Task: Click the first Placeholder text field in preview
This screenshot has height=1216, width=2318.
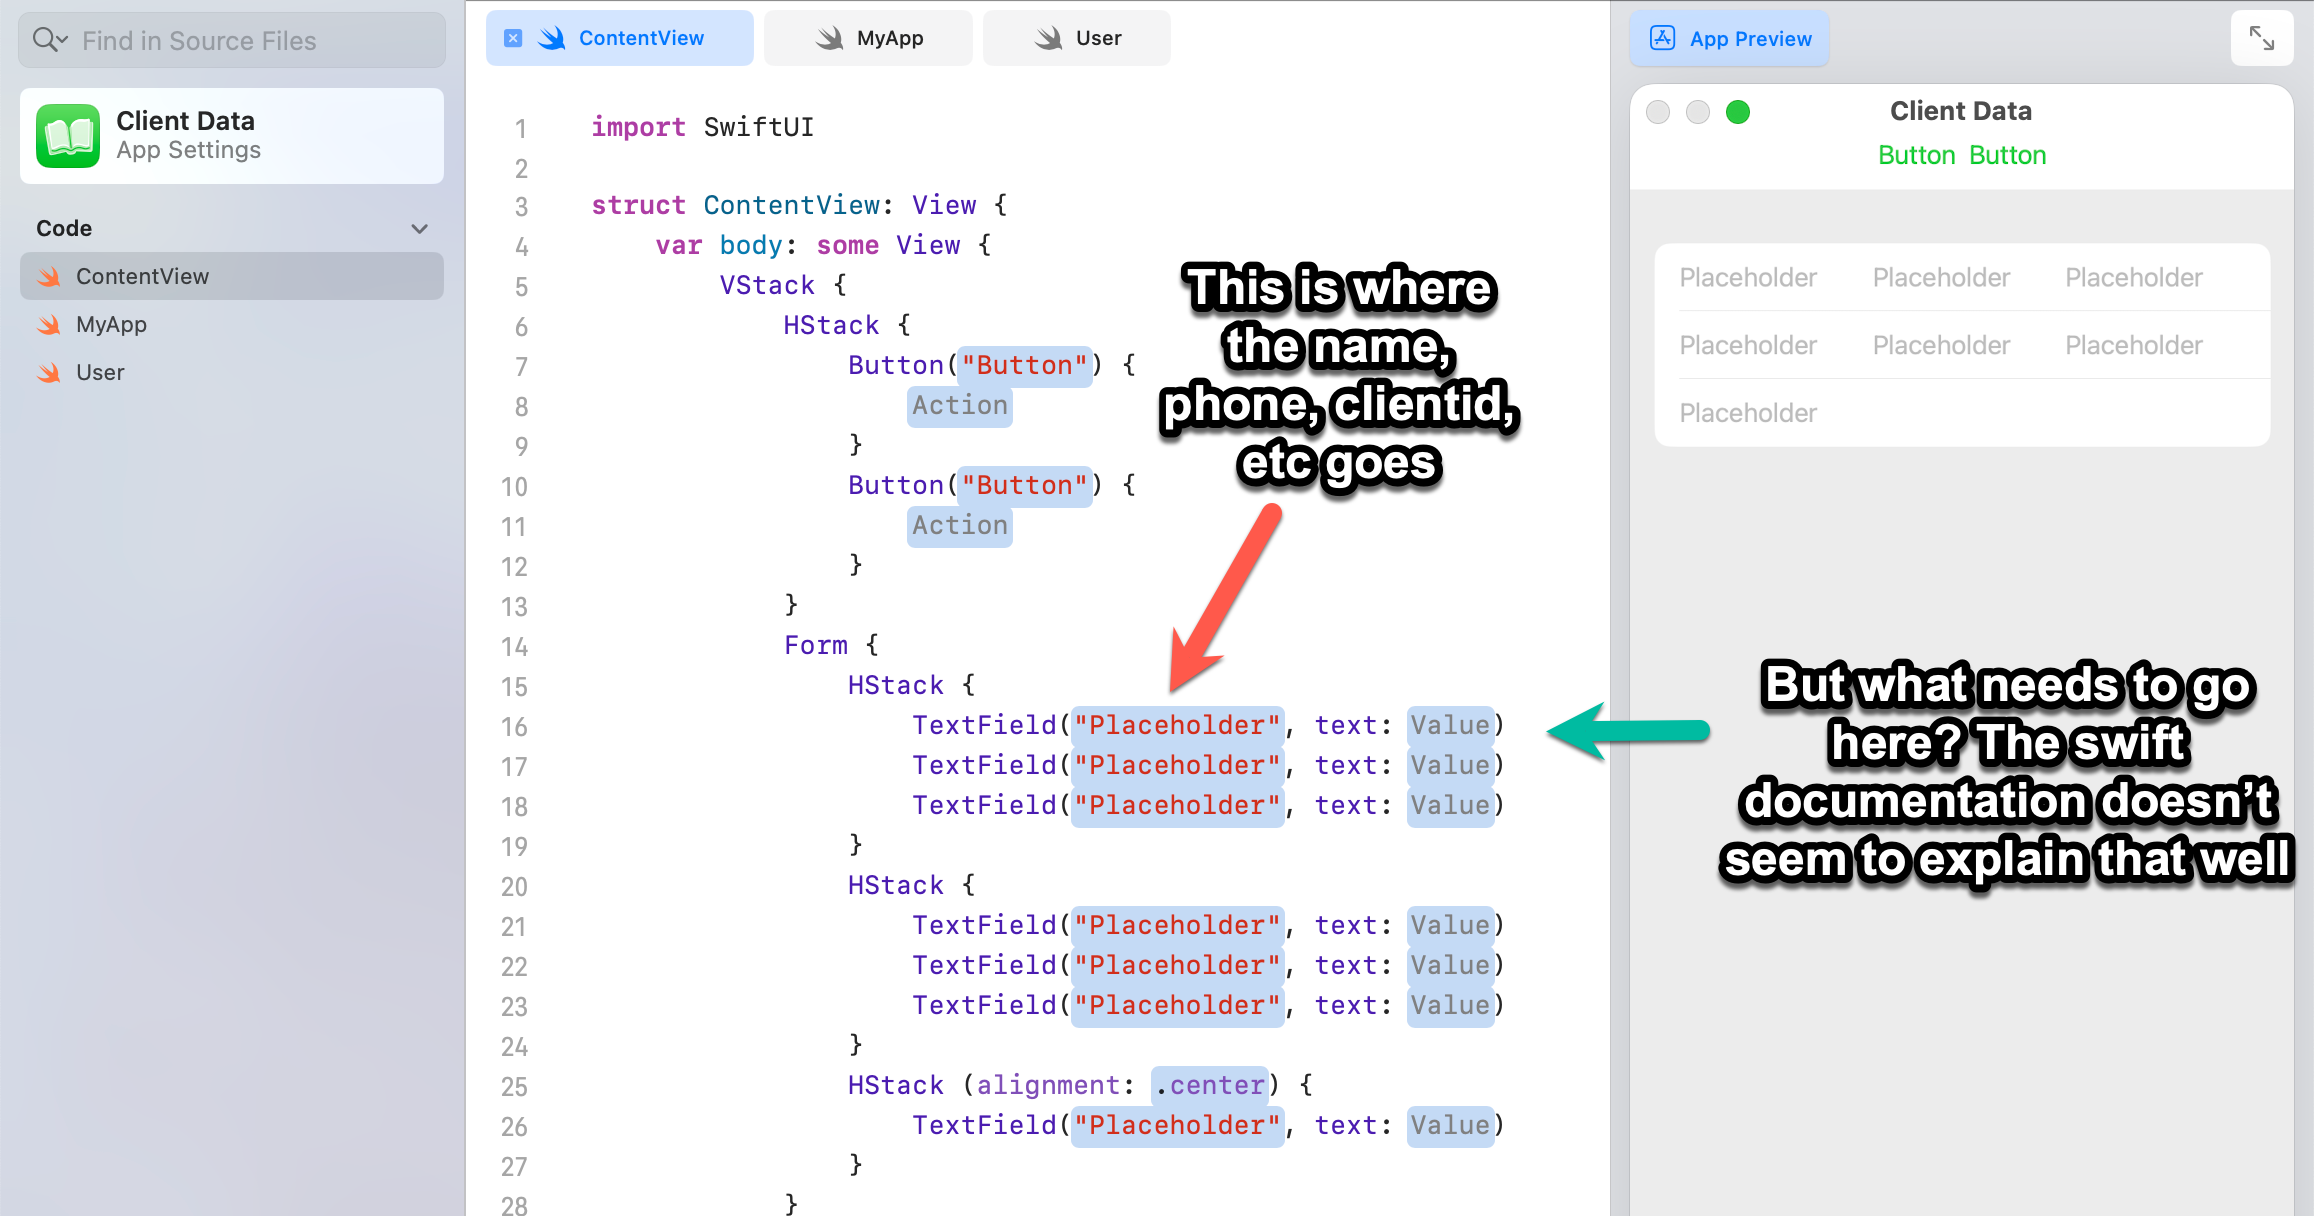Action: (1748, 278)
